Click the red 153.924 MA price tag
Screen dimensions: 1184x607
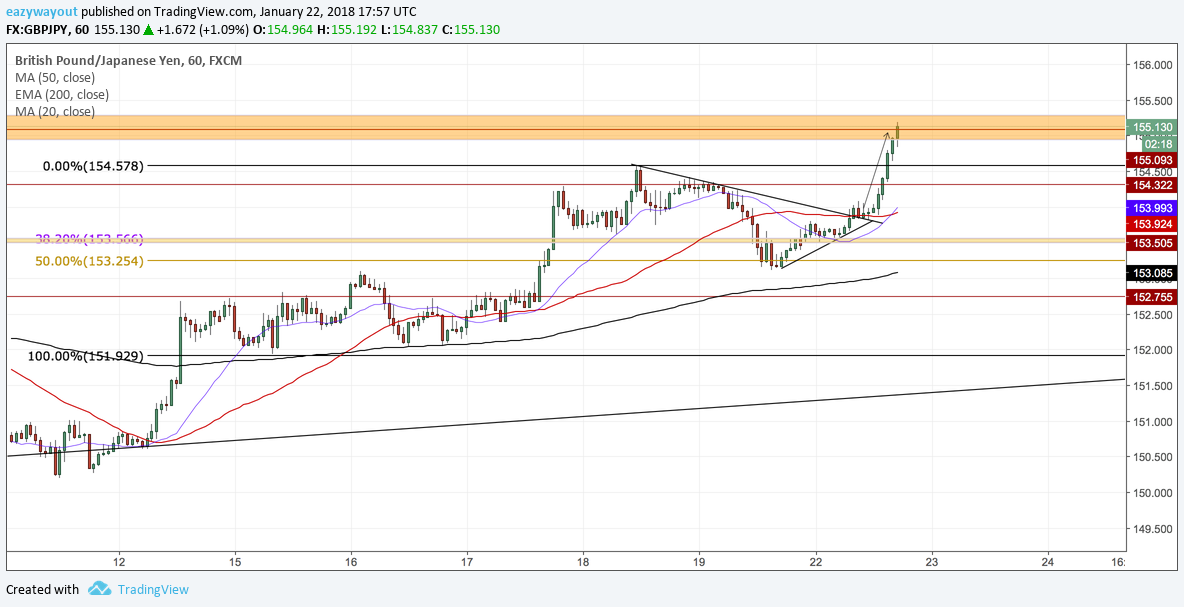click(x=1151, y=224)
